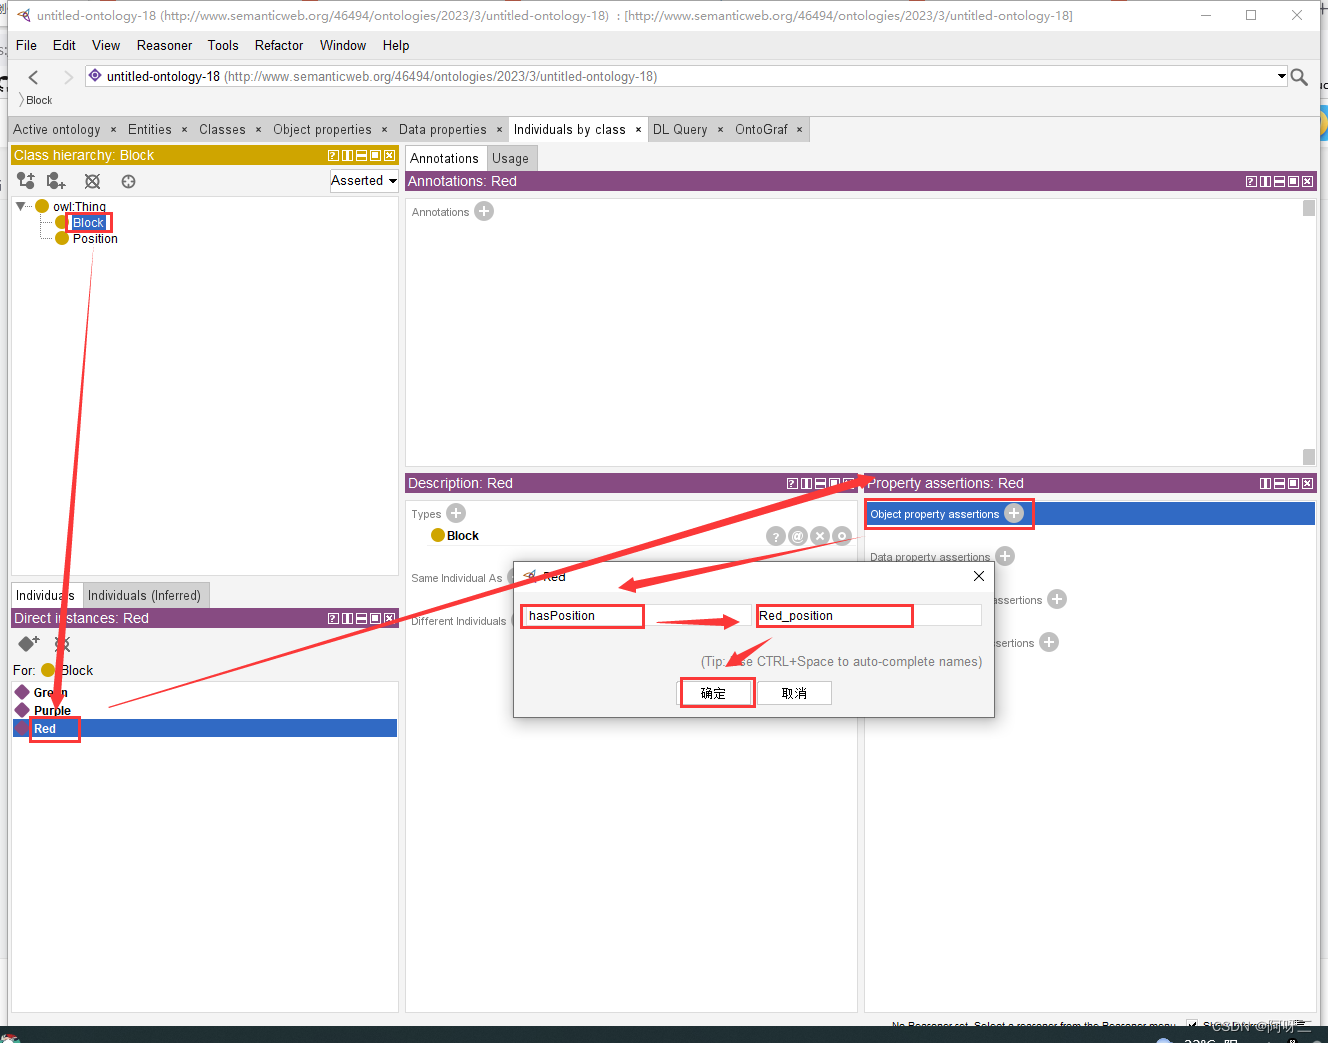Collapse the owl:Thing tree node
1328x1043 pixels.
coord(21,206)
